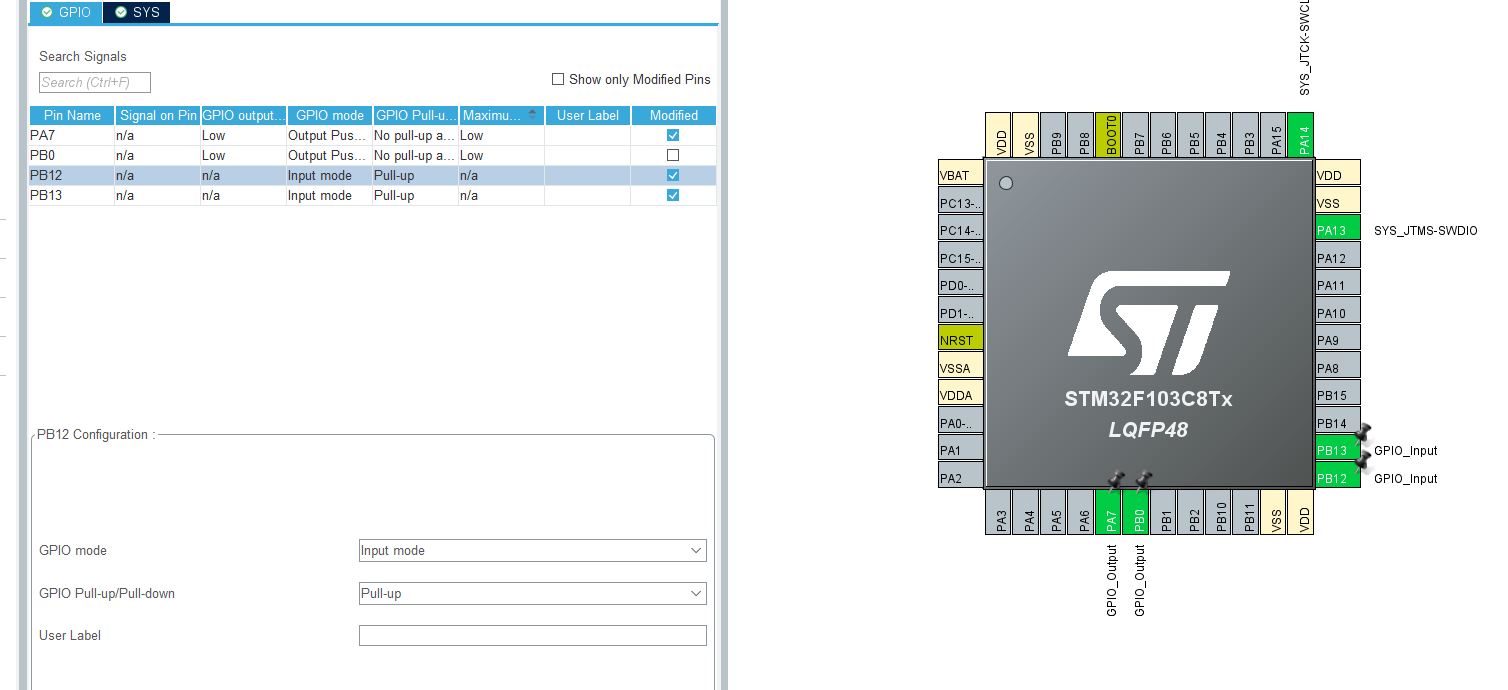The width and height of the screenshot is (1508, 690).
Task: Click pin PB11 on the chip
Action: point(1247,511)
